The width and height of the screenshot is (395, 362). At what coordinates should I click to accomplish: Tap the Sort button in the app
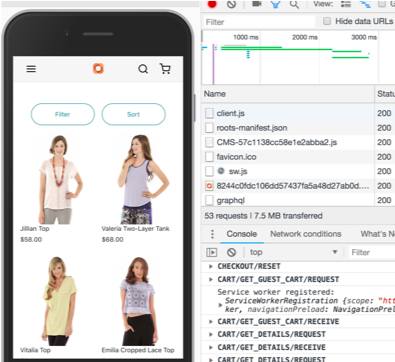(x=133, y=114)
